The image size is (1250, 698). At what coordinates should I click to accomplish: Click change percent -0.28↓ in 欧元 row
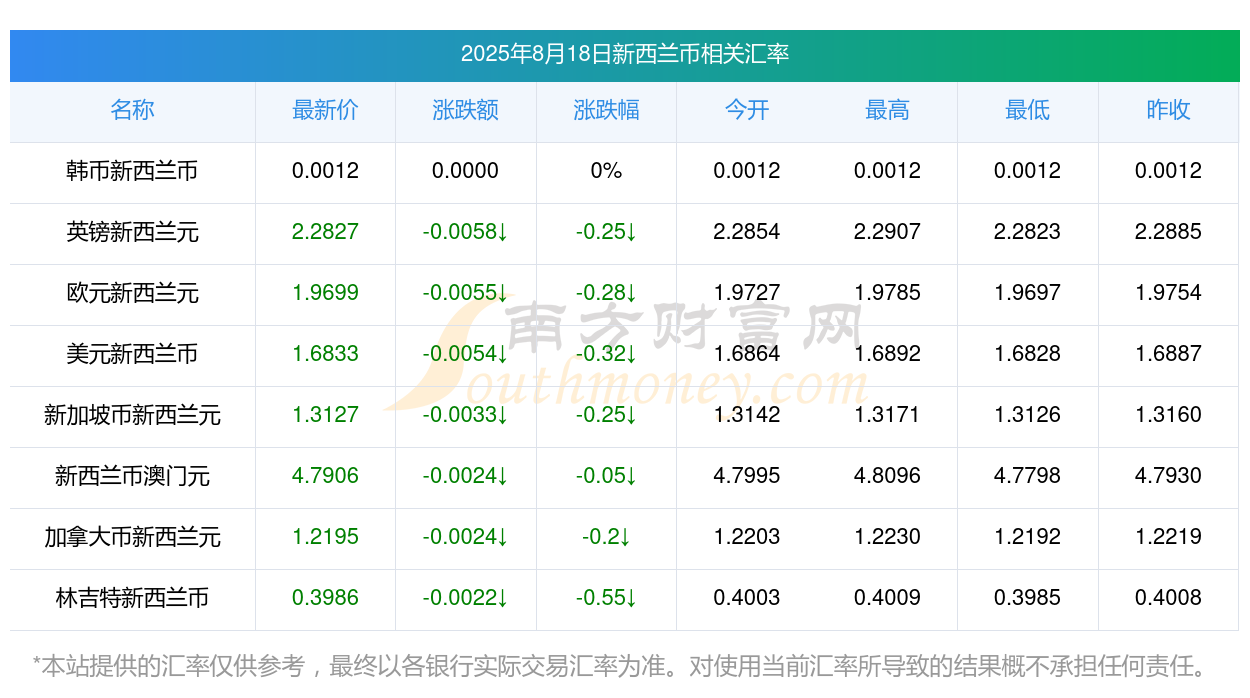(606, 293)
